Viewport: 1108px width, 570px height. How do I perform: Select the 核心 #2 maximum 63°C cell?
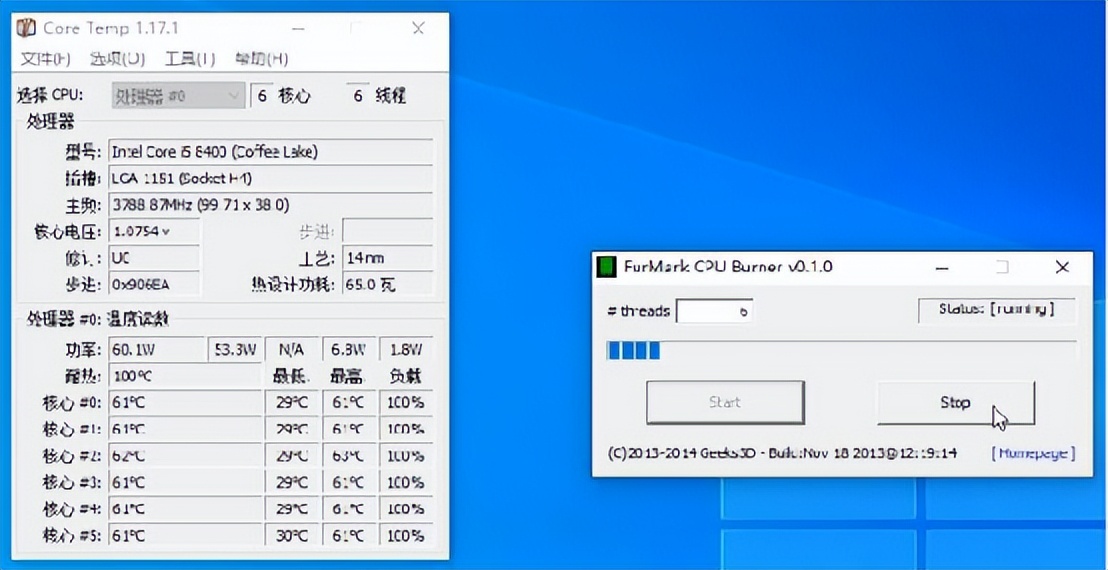coord(349,456)
